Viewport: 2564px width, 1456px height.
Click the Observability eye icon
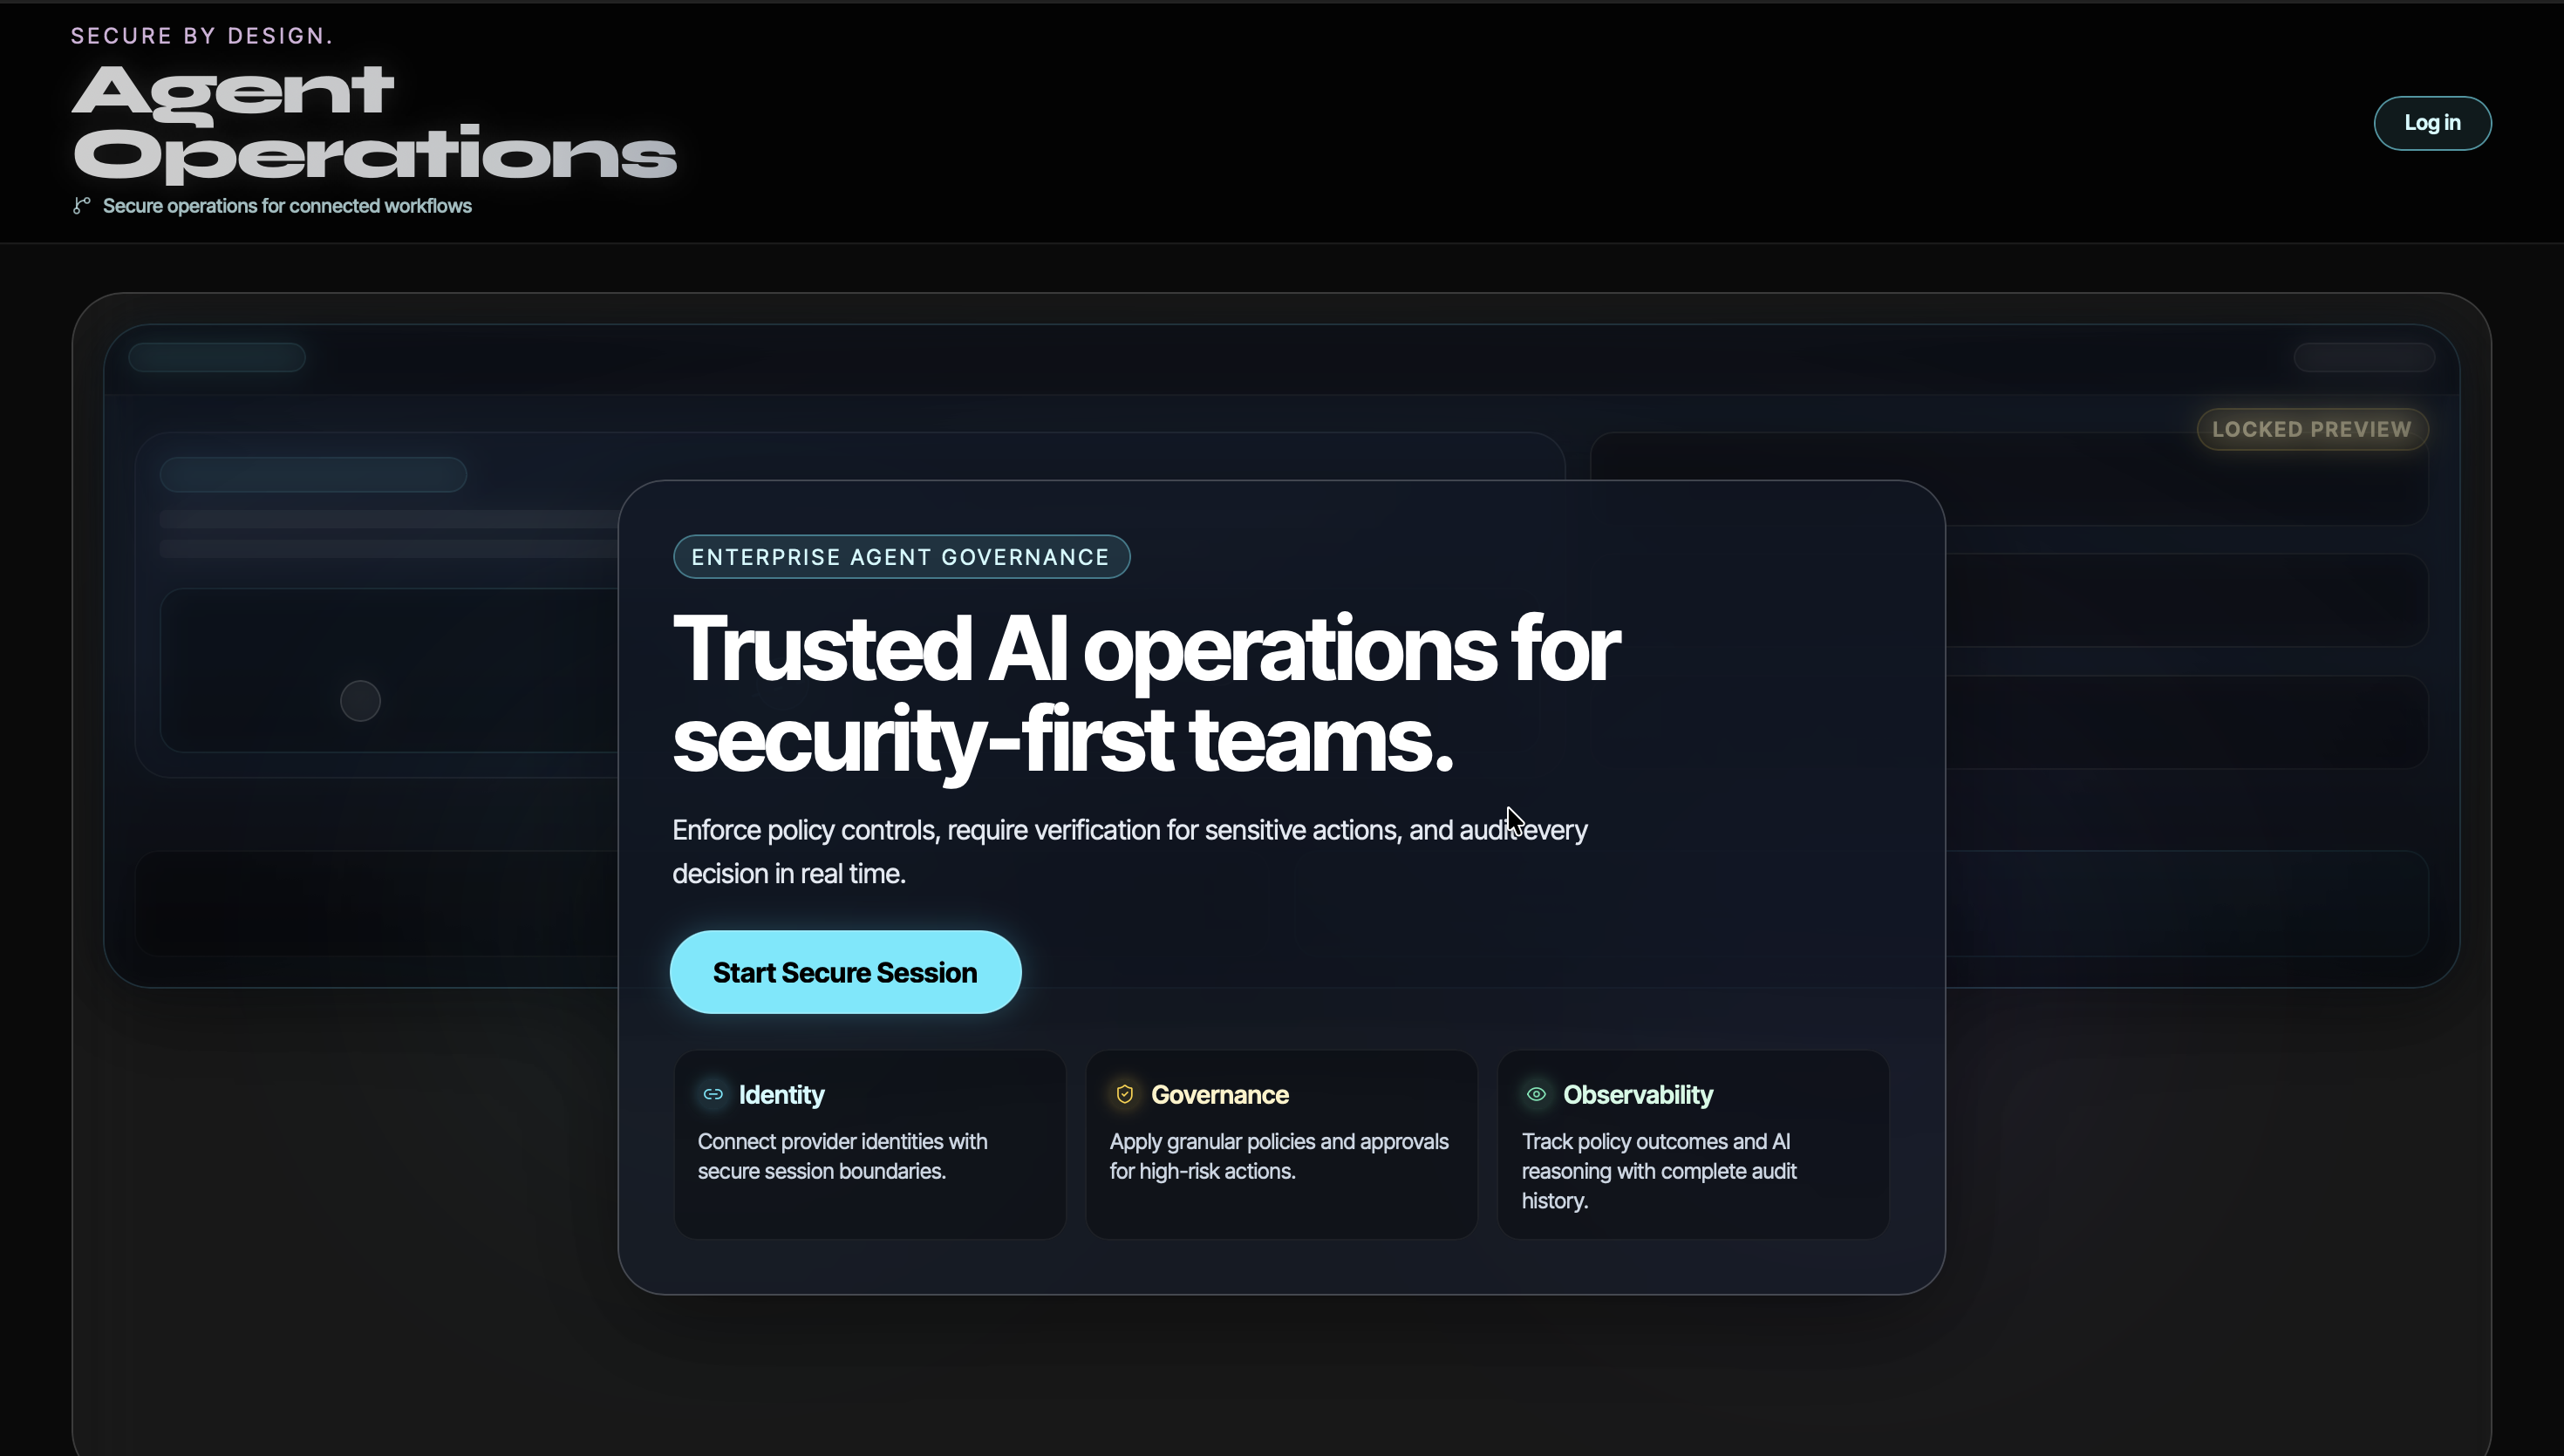[x=1537, y=1094]
